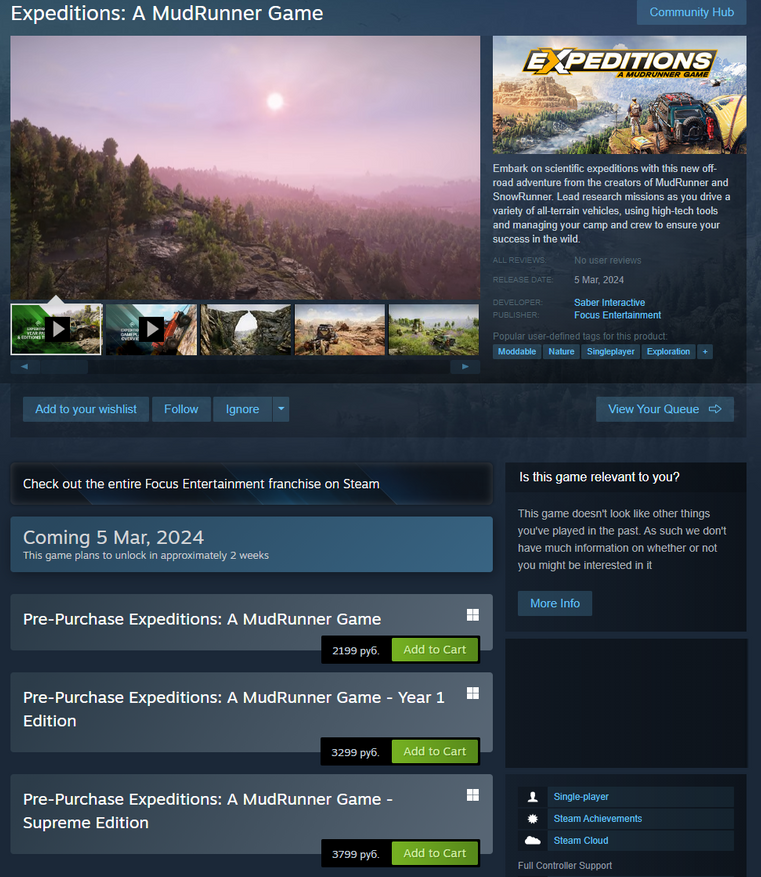Click More Info about game relevance
761x877 pixels.
click(x=555, y=603)
